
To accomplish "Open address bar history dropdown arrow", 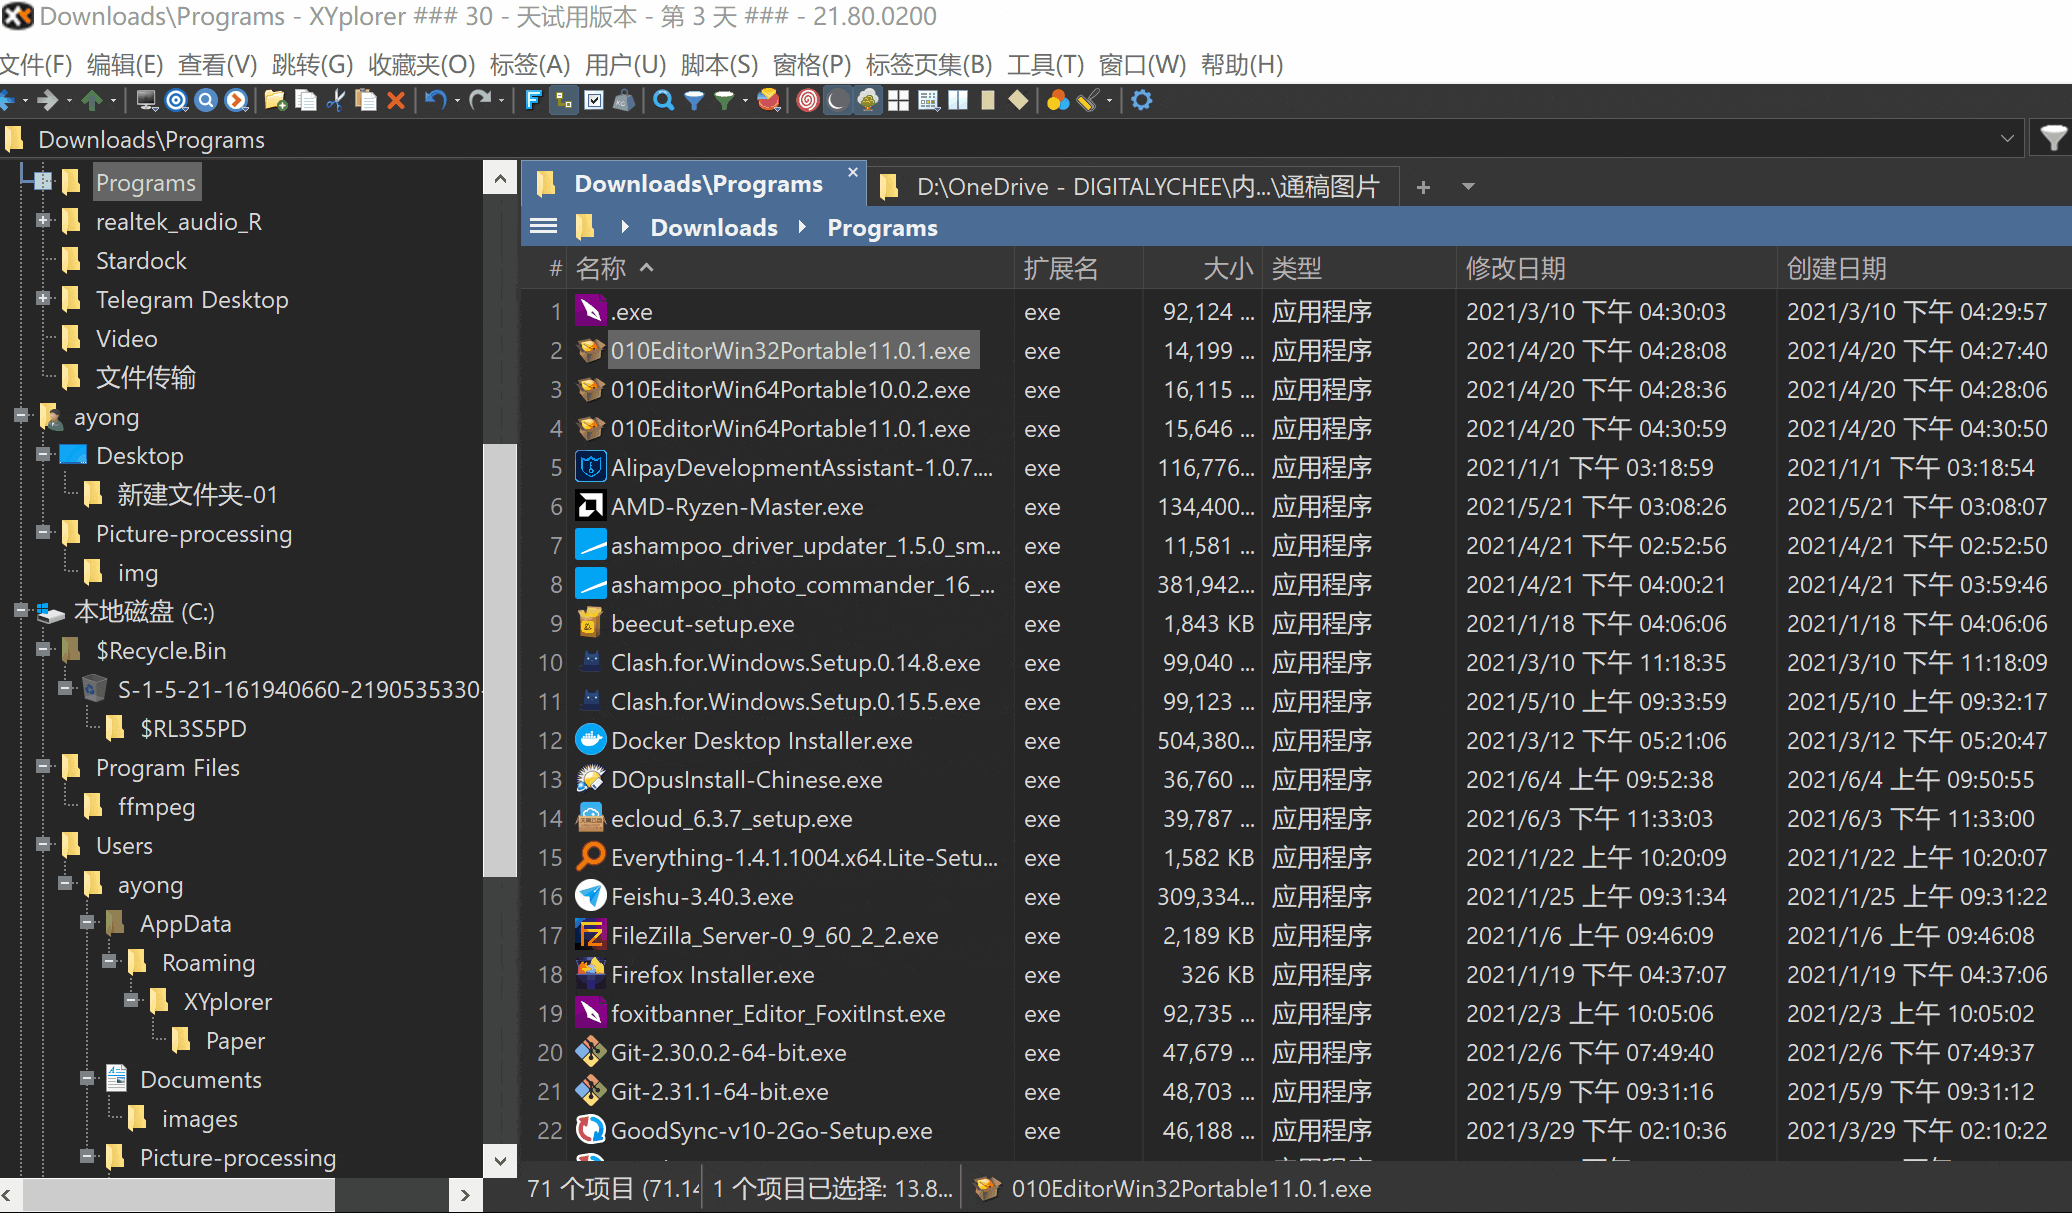I will click(2007, 139).
